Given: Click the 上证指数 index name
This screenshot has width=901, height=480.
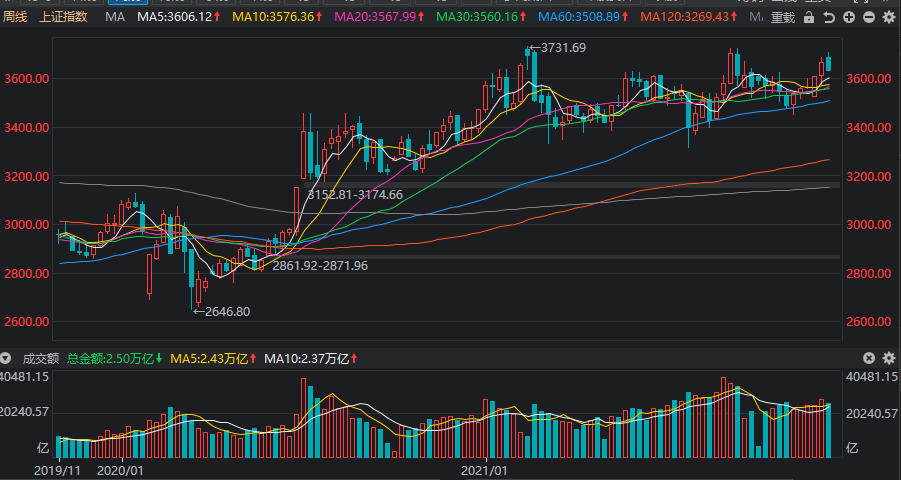Looking at the screenshot, I should pyautogui.click(x=63, y=17).
